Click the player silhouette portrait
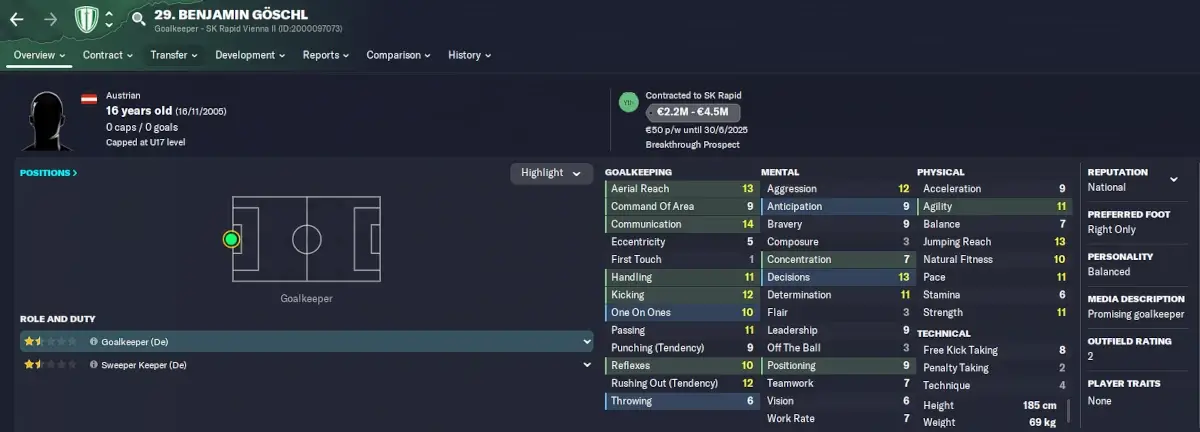The height and width of the screenshot is (432, 1200). 45,121
